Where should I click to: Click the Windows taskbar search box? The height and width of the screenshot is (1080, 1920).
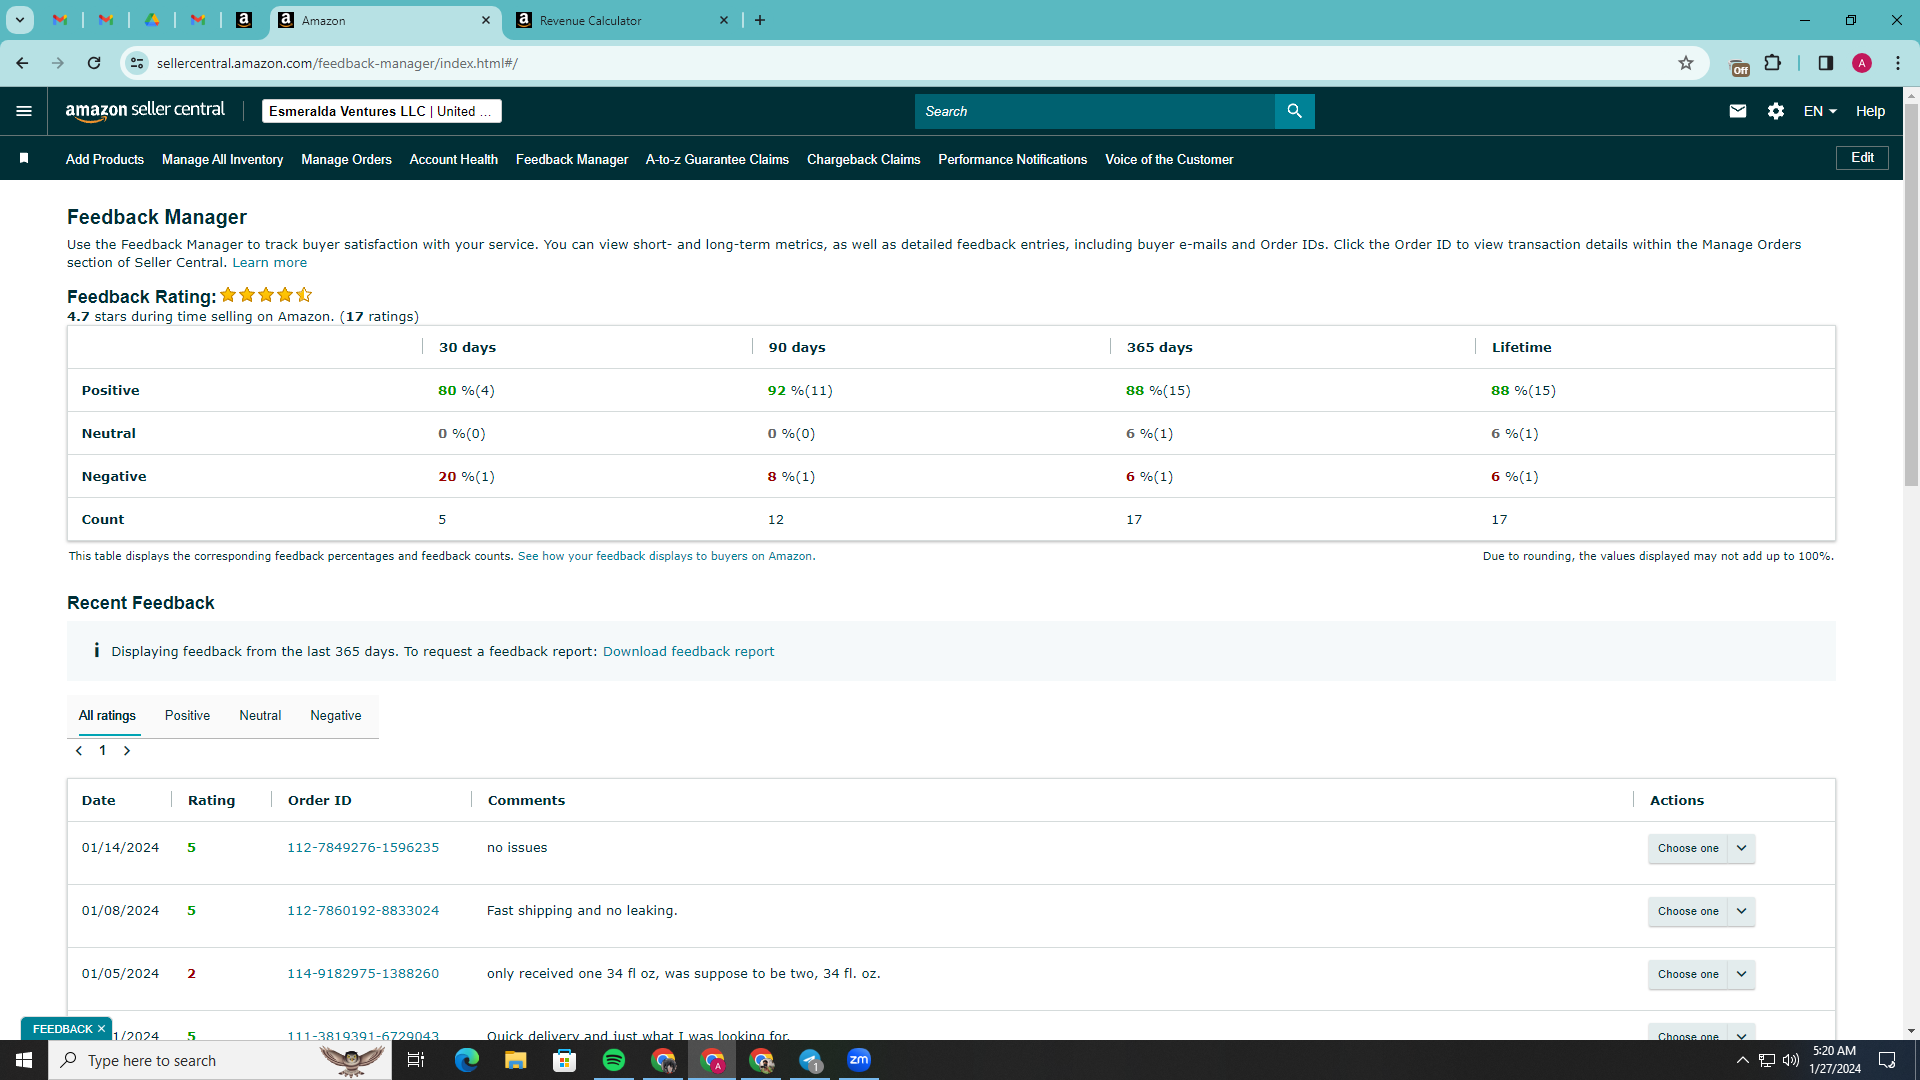218,1060
